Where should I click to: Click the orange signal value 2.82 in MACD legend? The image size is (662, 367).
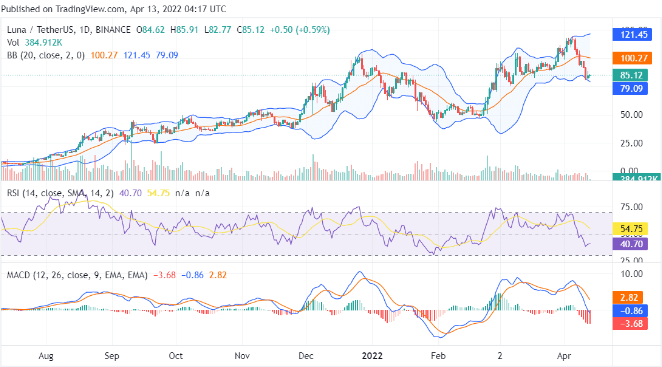click(217, 275)
